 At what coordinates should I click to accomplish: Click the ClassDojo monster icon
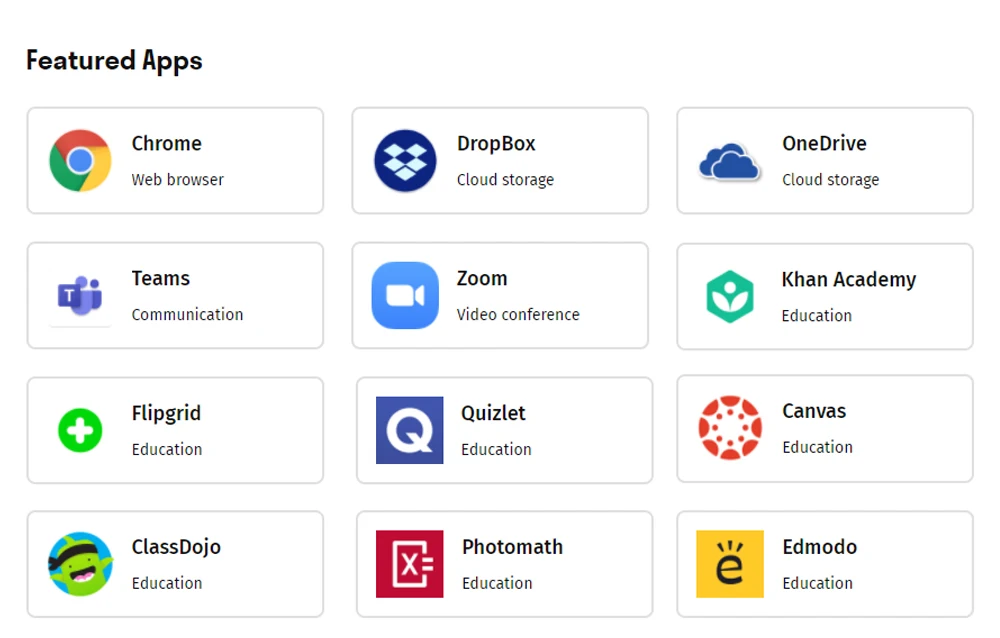(80, 564)
